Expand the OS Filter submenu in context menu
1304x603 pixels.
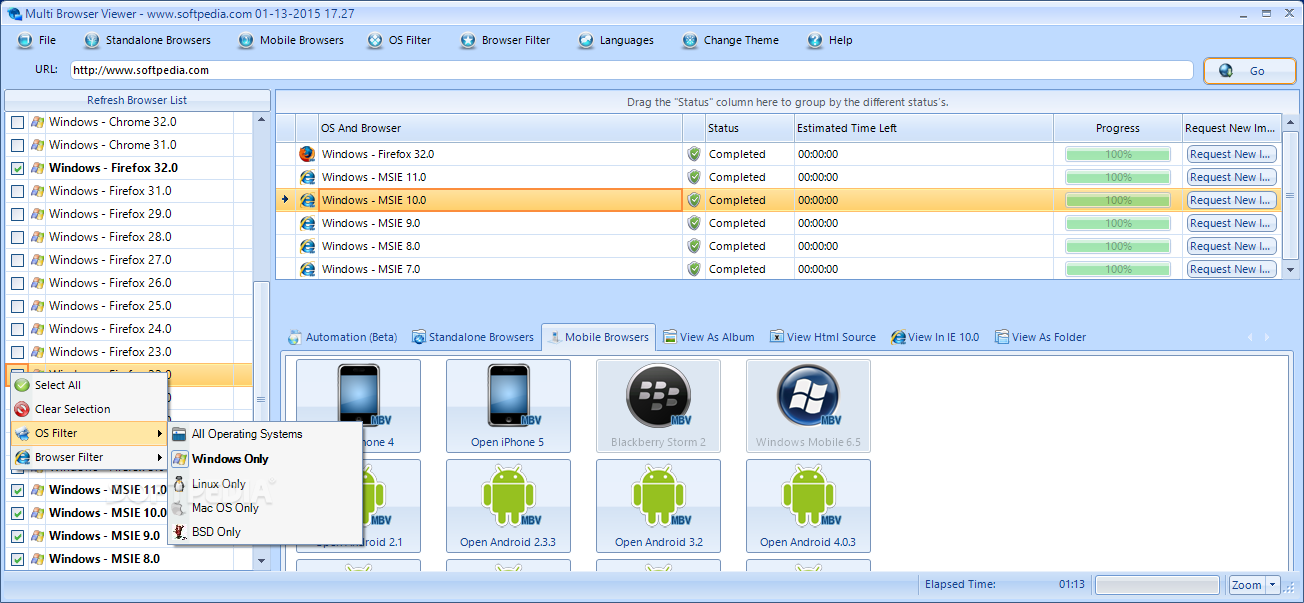coord(87,433)
